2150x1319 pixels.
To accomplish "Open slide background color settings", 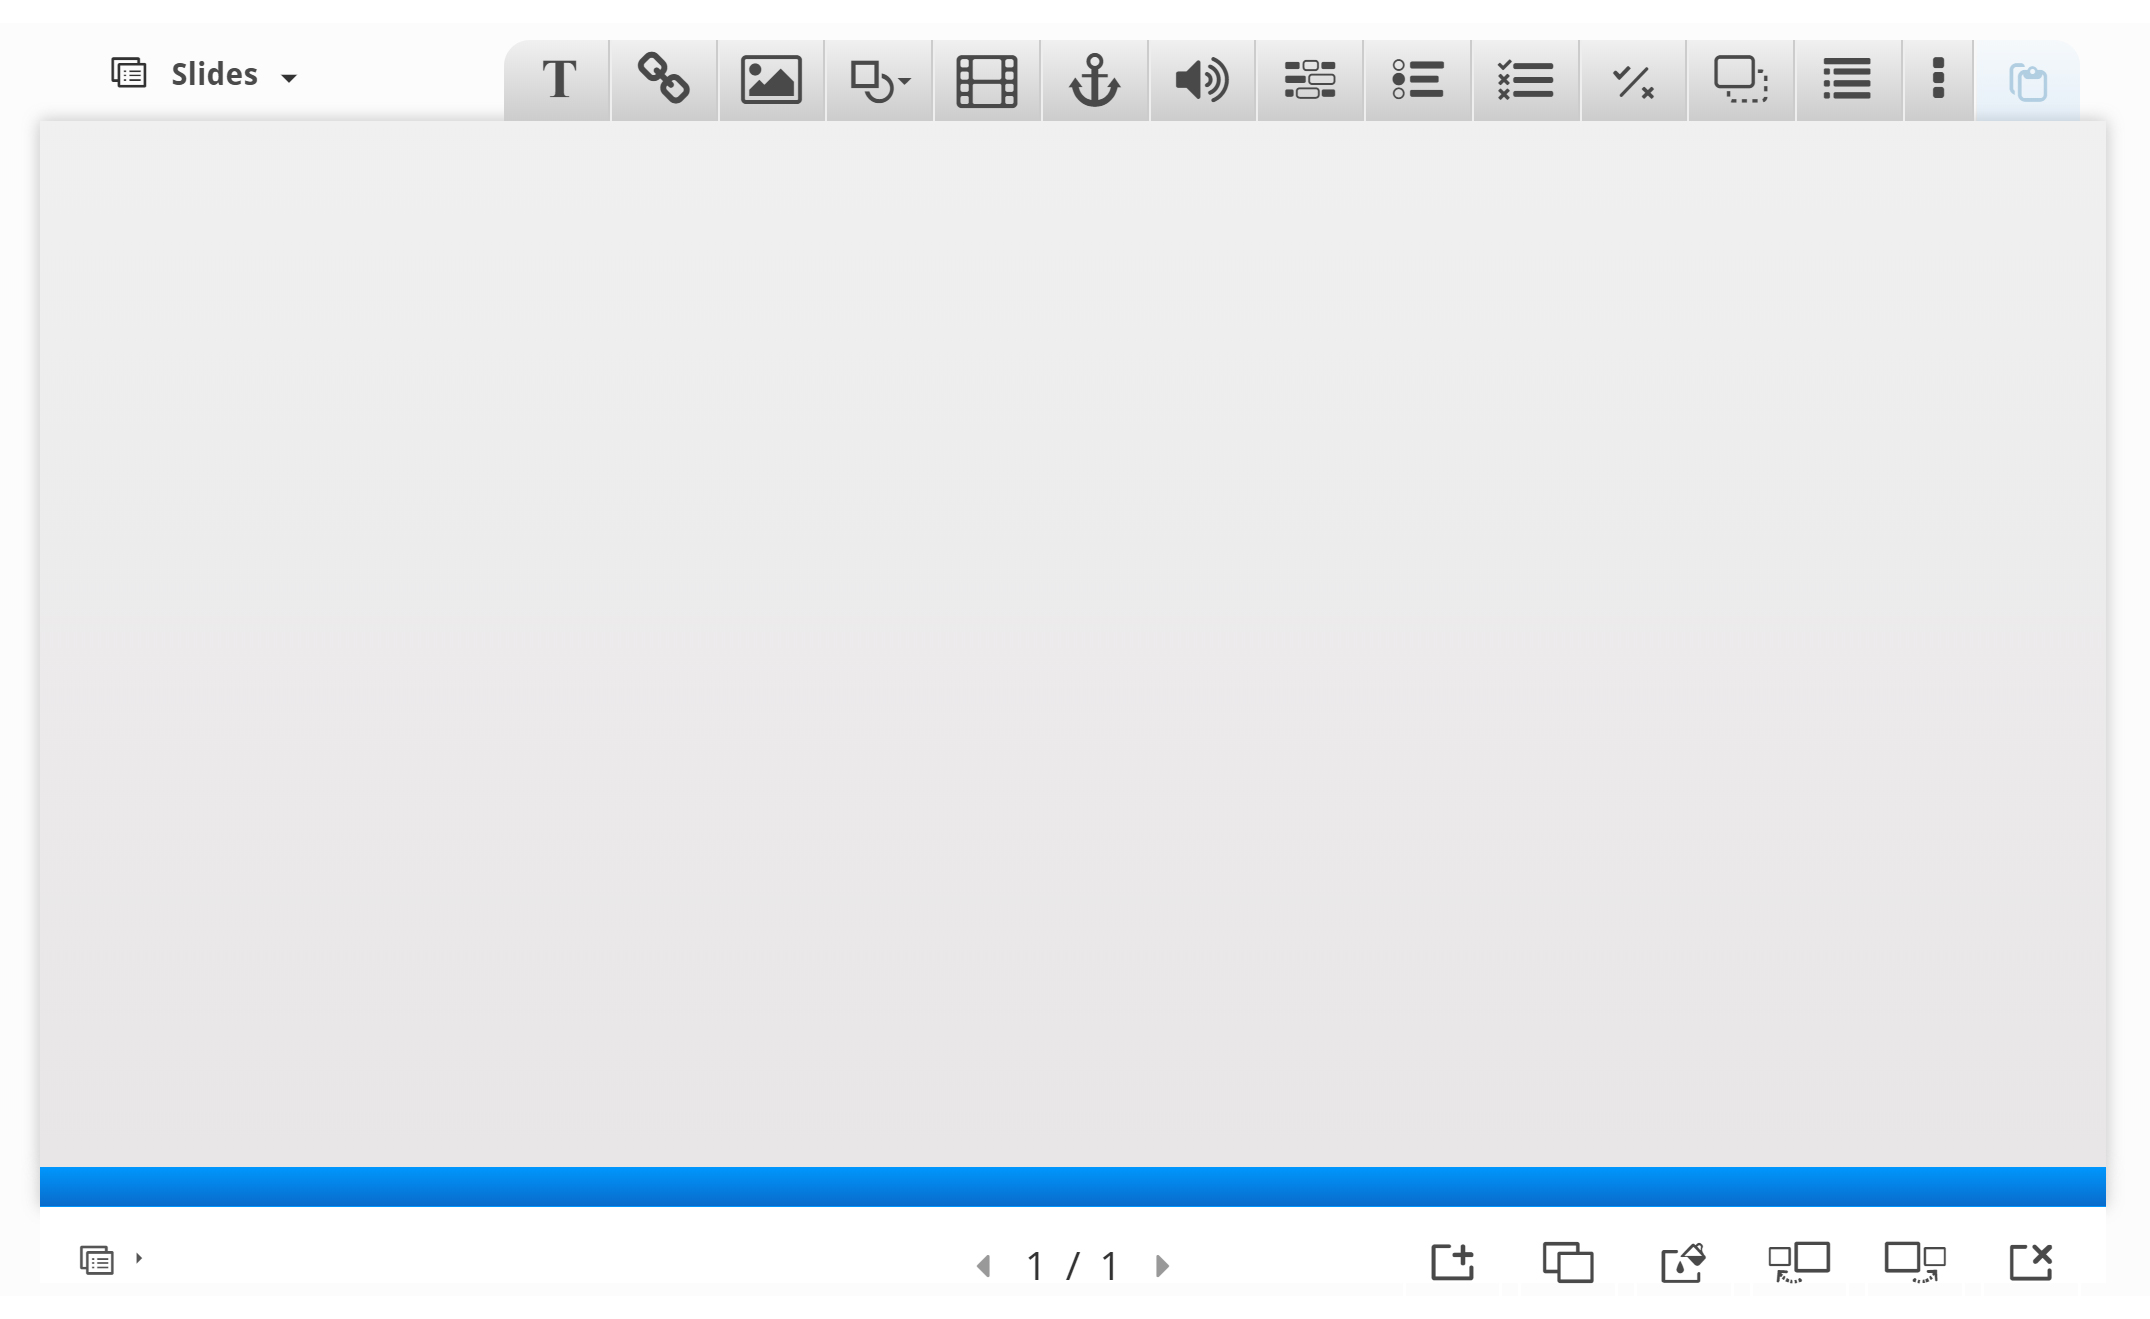I will pyautogui.click(x=1683, y=1262).
